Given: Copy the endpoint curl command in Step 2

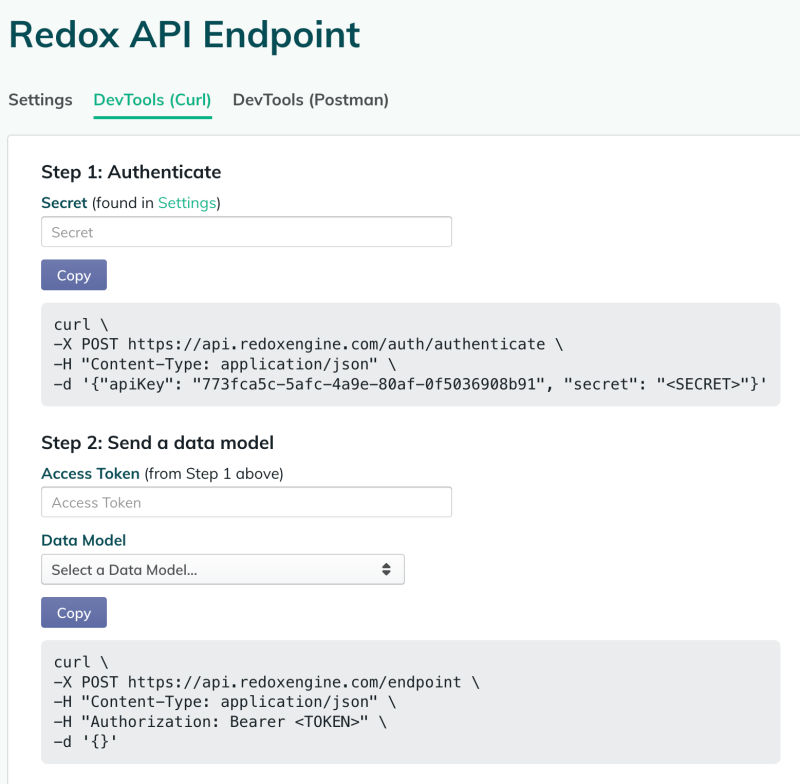Looking at the screenshot, I should point(74,613).
